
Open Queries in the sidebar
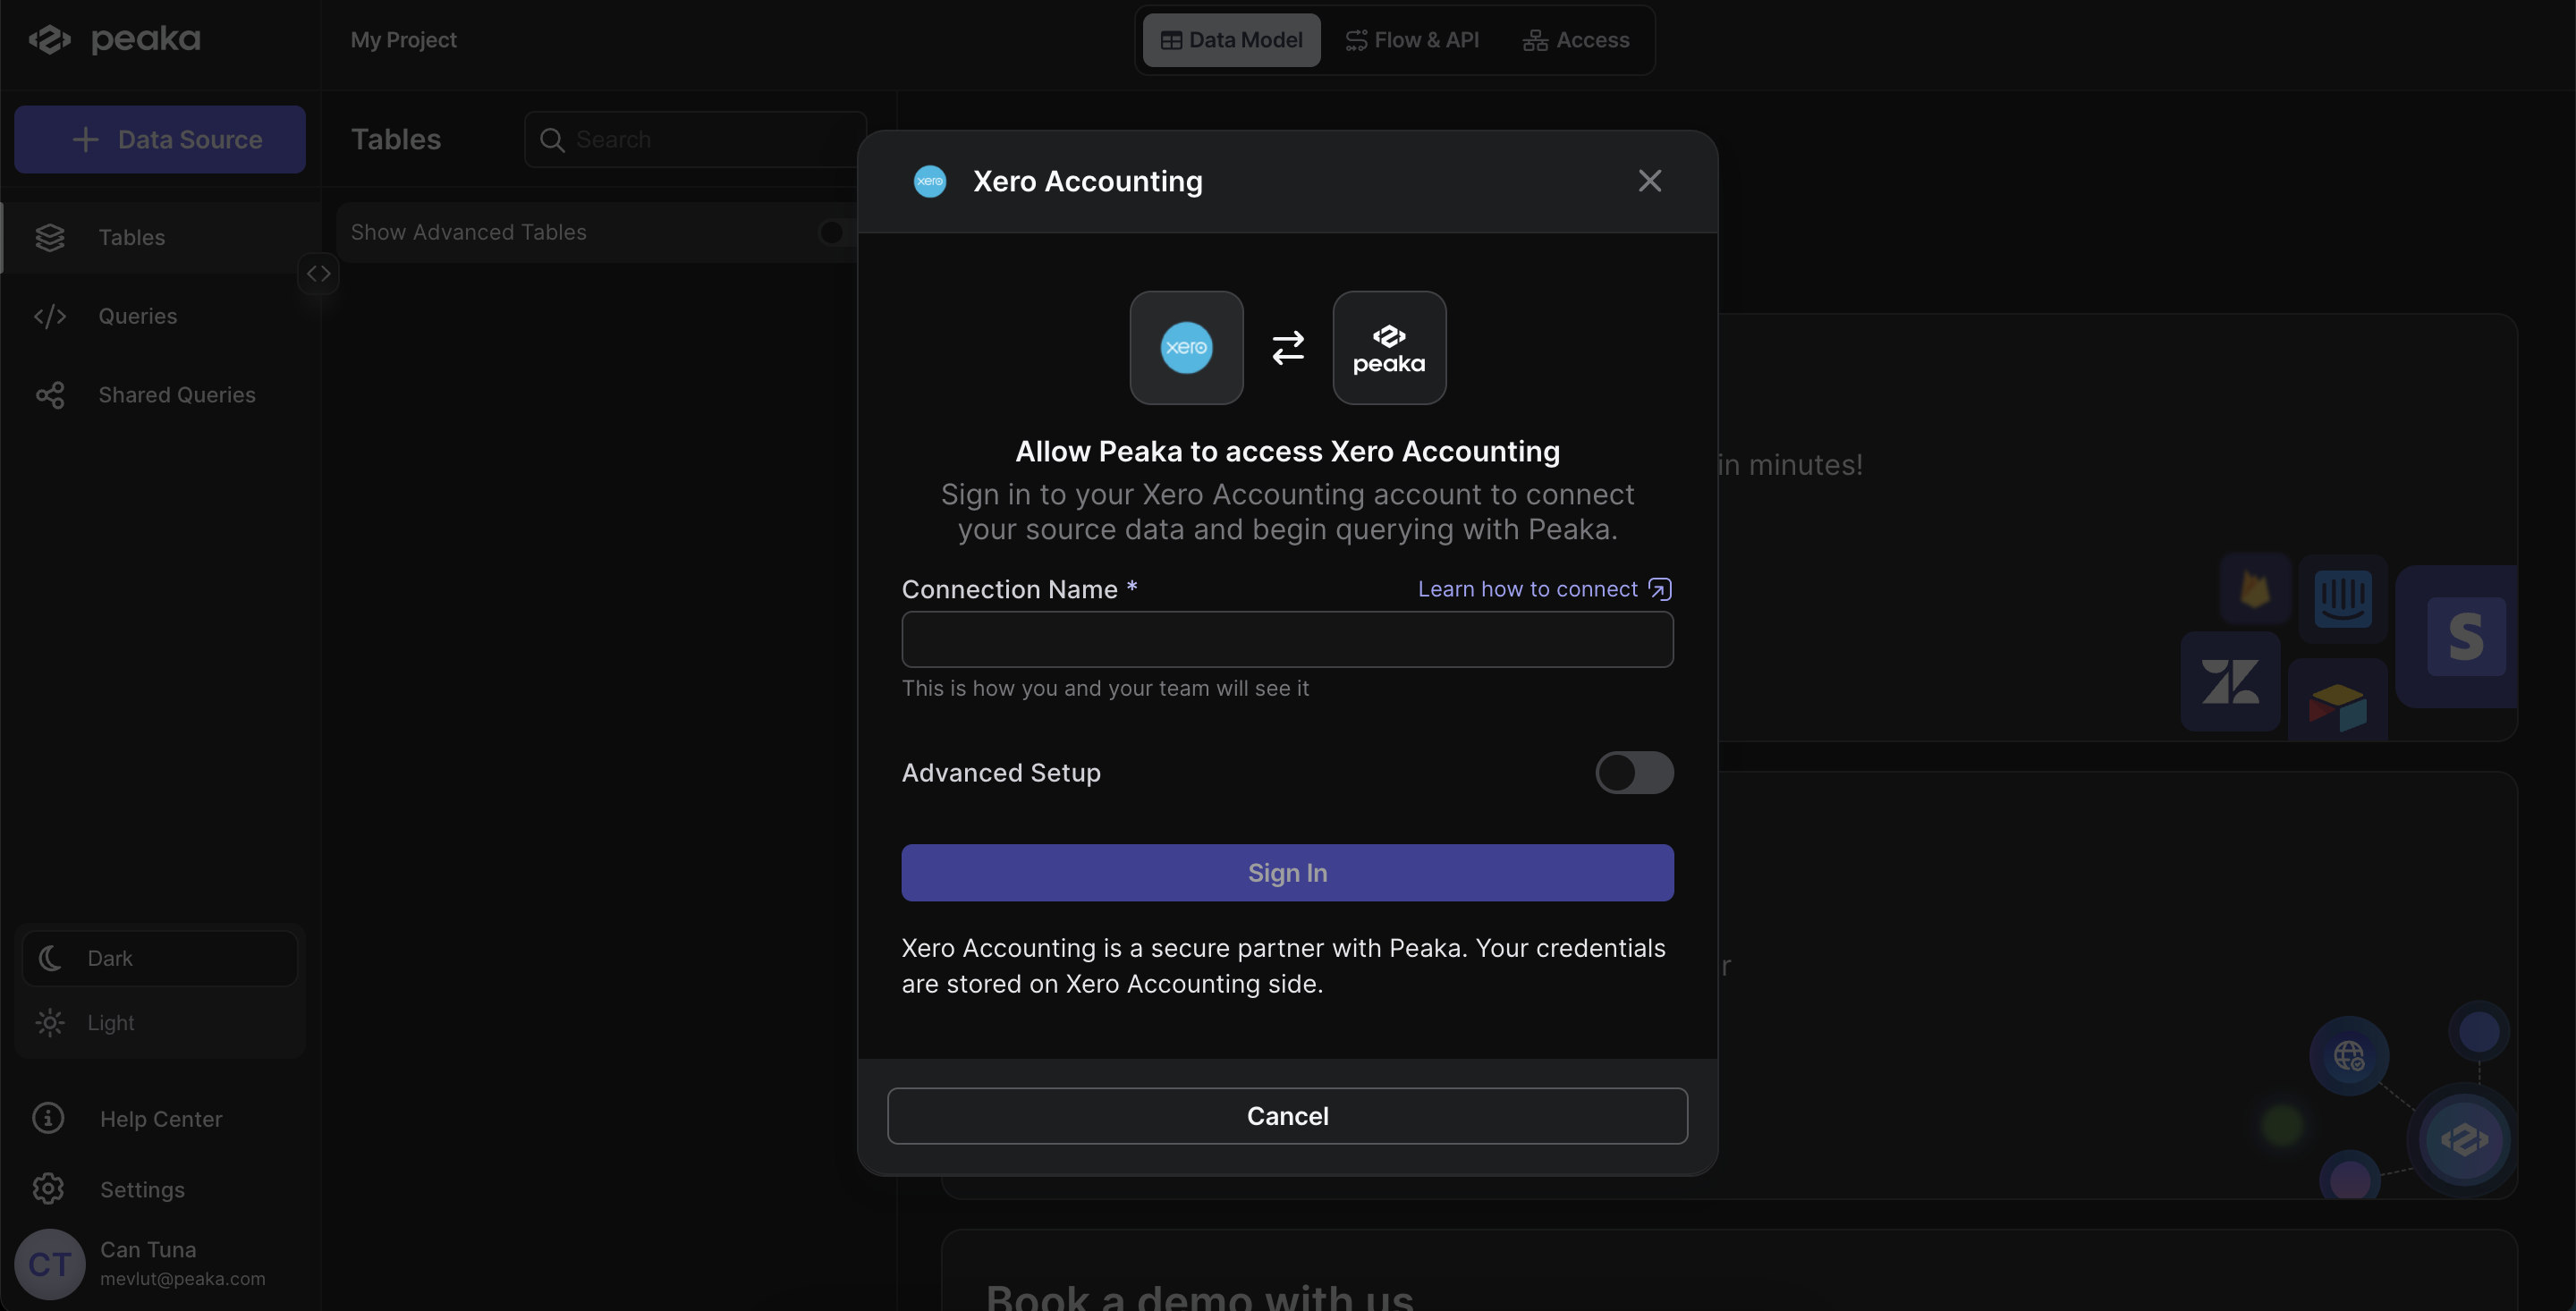(x=161, y=316)
